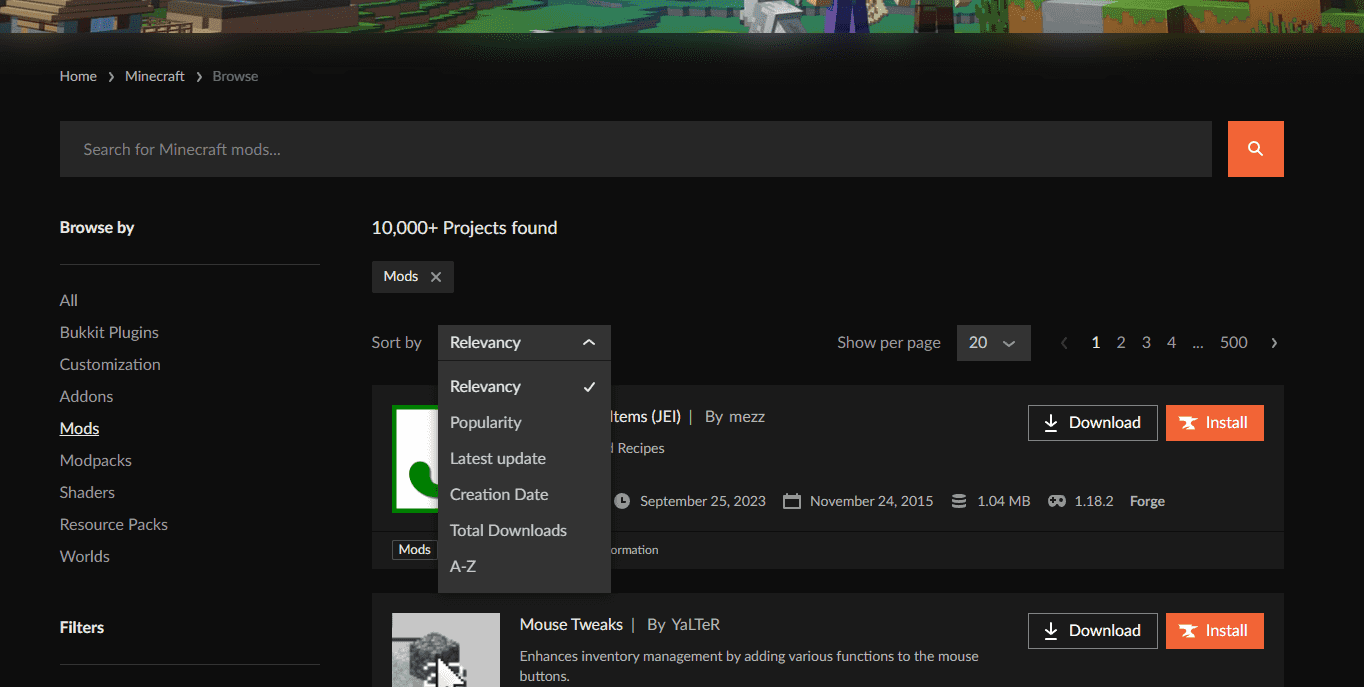Screen dimensions: 1364x687
Task: Browse the Shaders category
Action: coord(87,493)
